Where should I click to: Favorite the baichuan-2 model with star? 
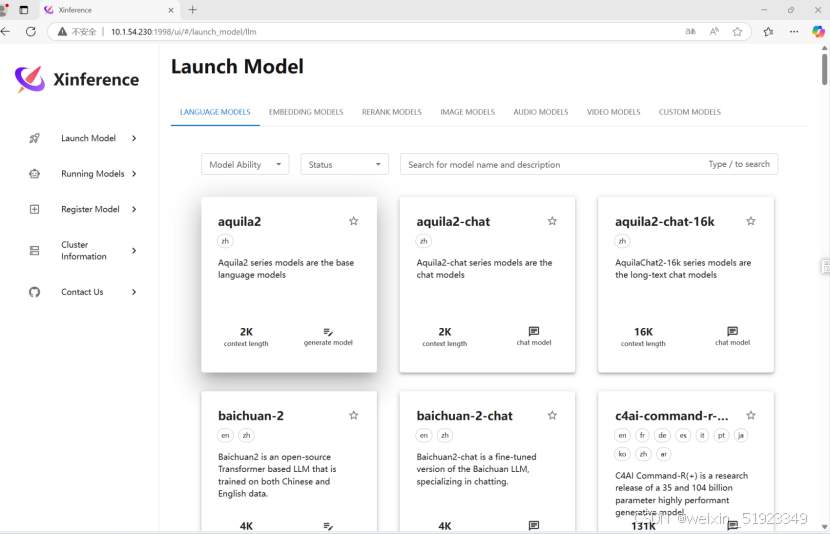click(354, 415)
